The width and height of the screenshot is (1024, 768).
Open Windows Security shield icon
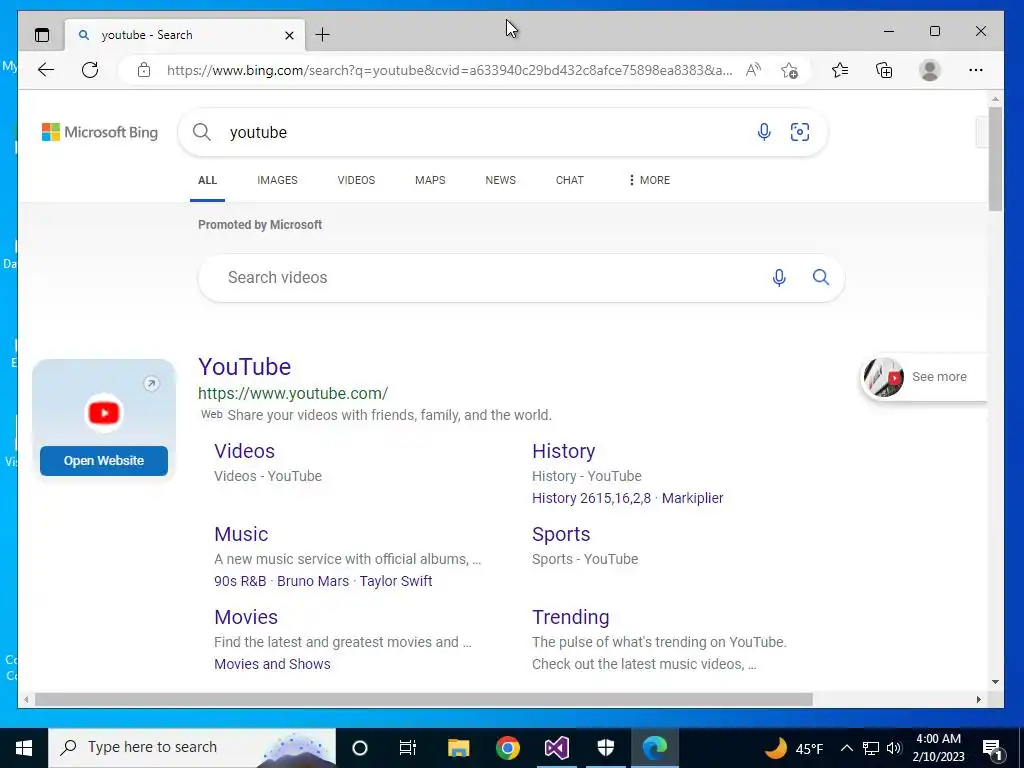(606, 747)
